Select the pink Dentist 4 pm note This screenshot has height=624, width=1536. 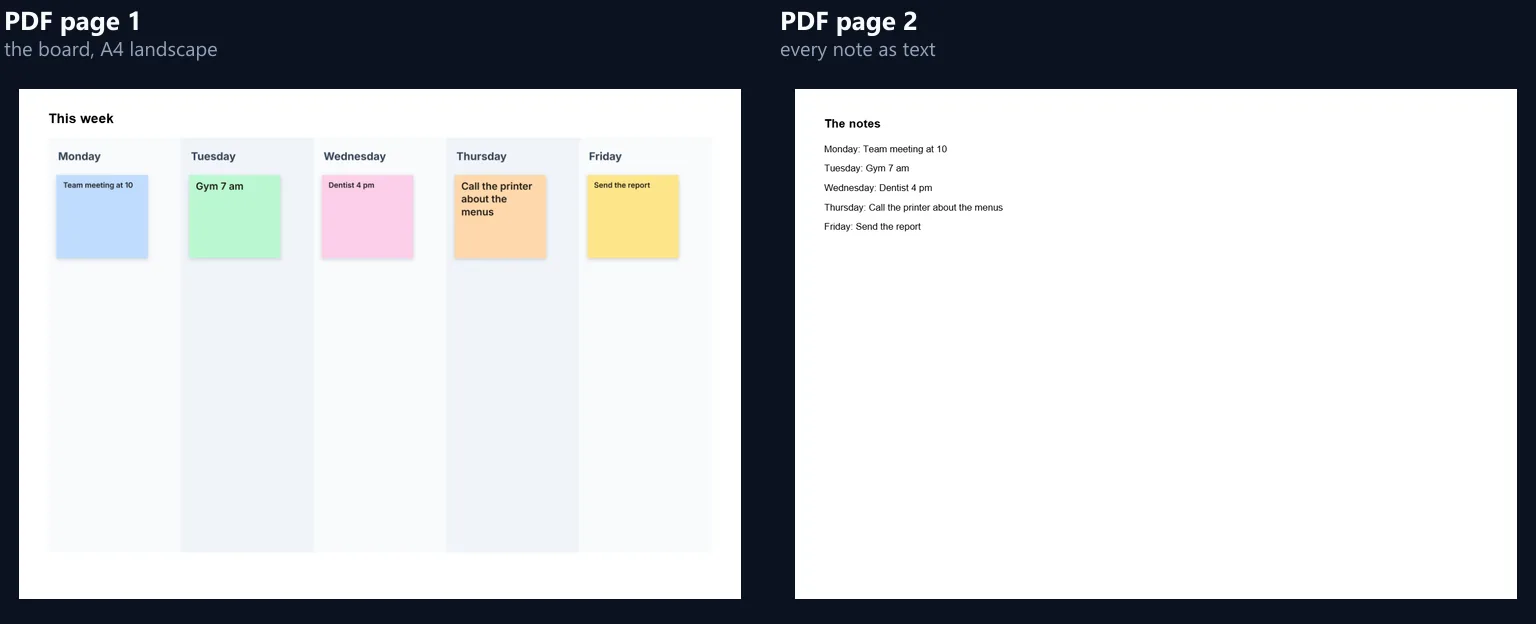pyautogui.click(x=367, y=217)
